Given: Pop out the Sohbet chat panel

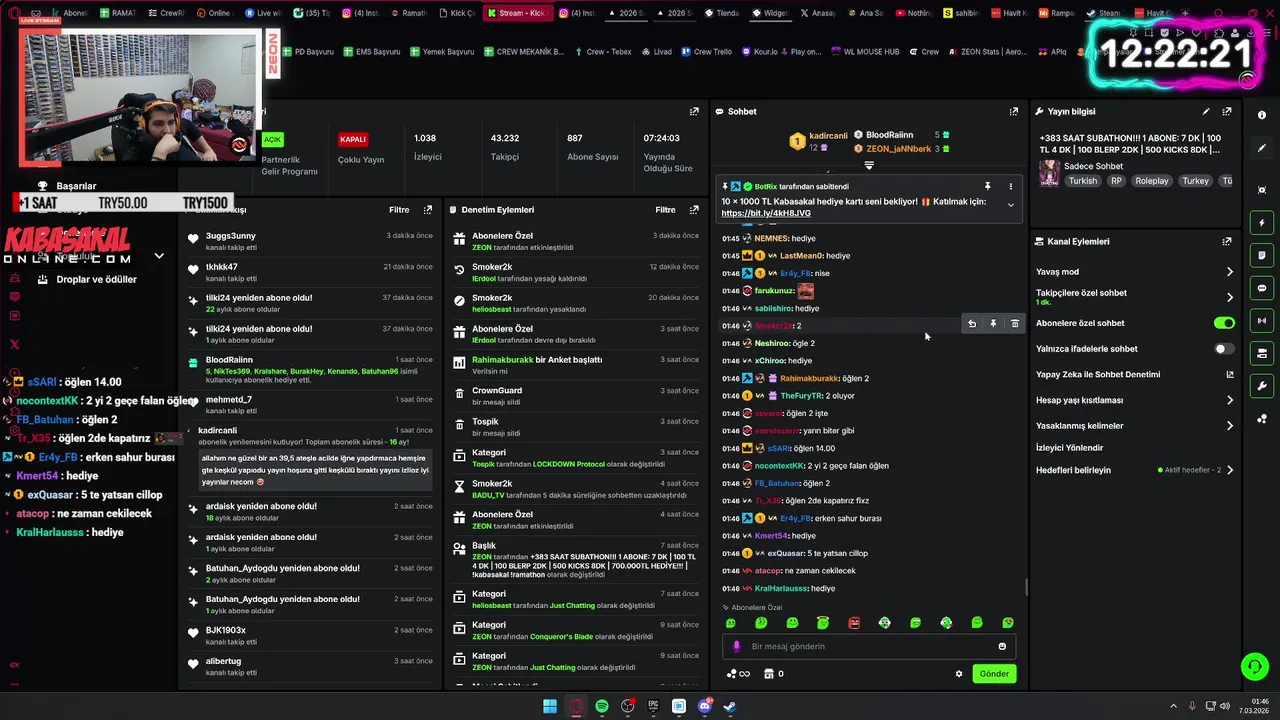Looking at the screenshot, I should tap(1013, 112).
